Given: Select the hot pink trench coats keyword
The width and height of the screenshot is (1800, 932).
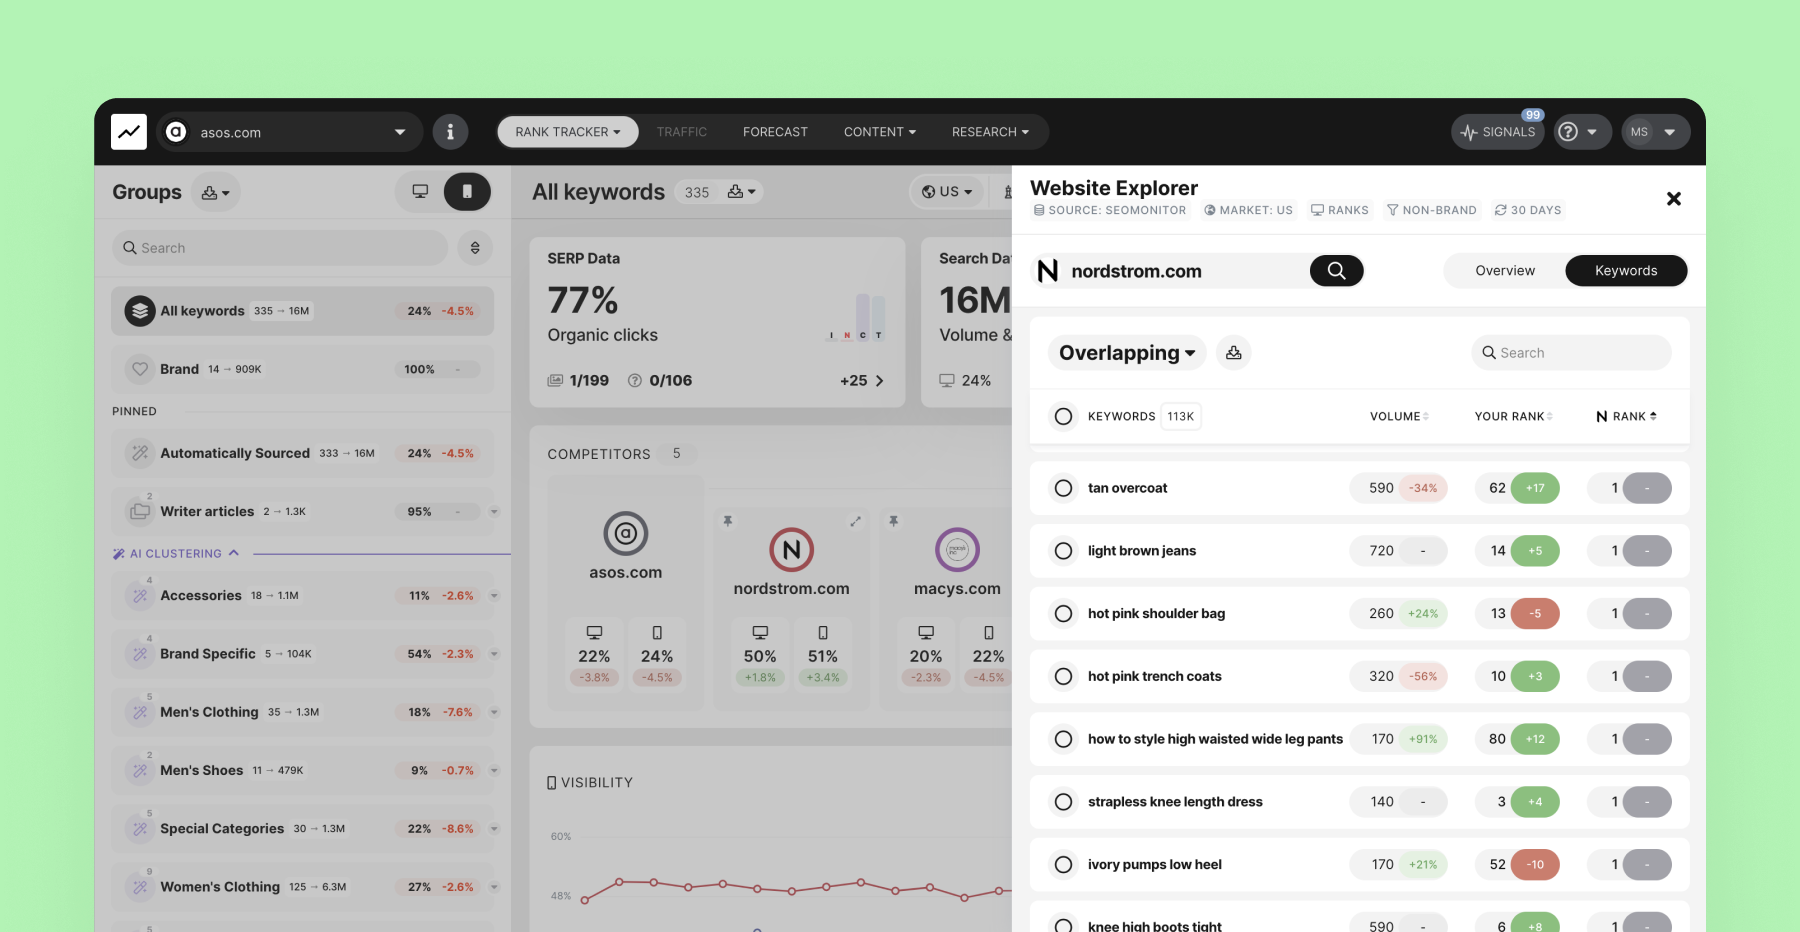Looking at the screenshot, I should [x=1063, y=676].
